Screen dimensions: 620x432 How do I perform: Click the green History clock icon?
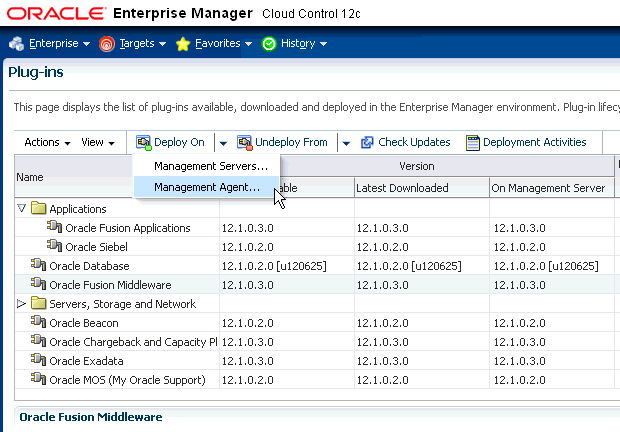[x=269, y=44]
